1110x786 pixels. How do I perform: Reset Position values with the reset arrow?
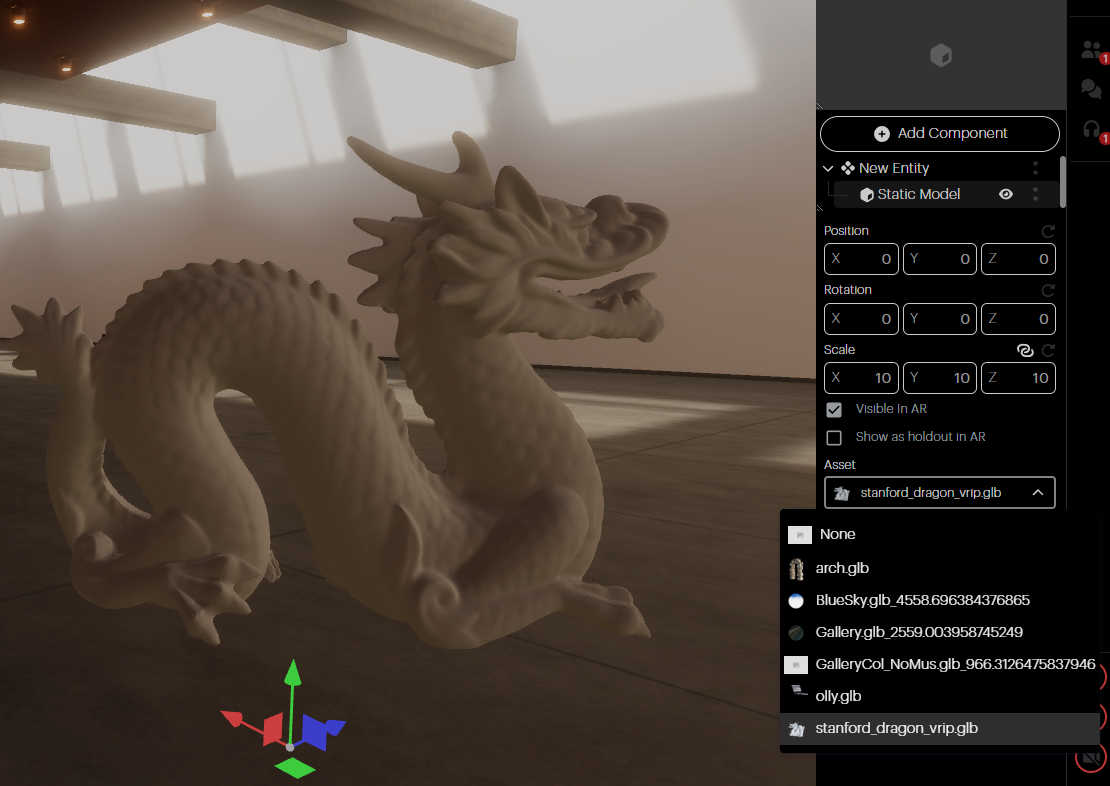tap(1048, 232)
